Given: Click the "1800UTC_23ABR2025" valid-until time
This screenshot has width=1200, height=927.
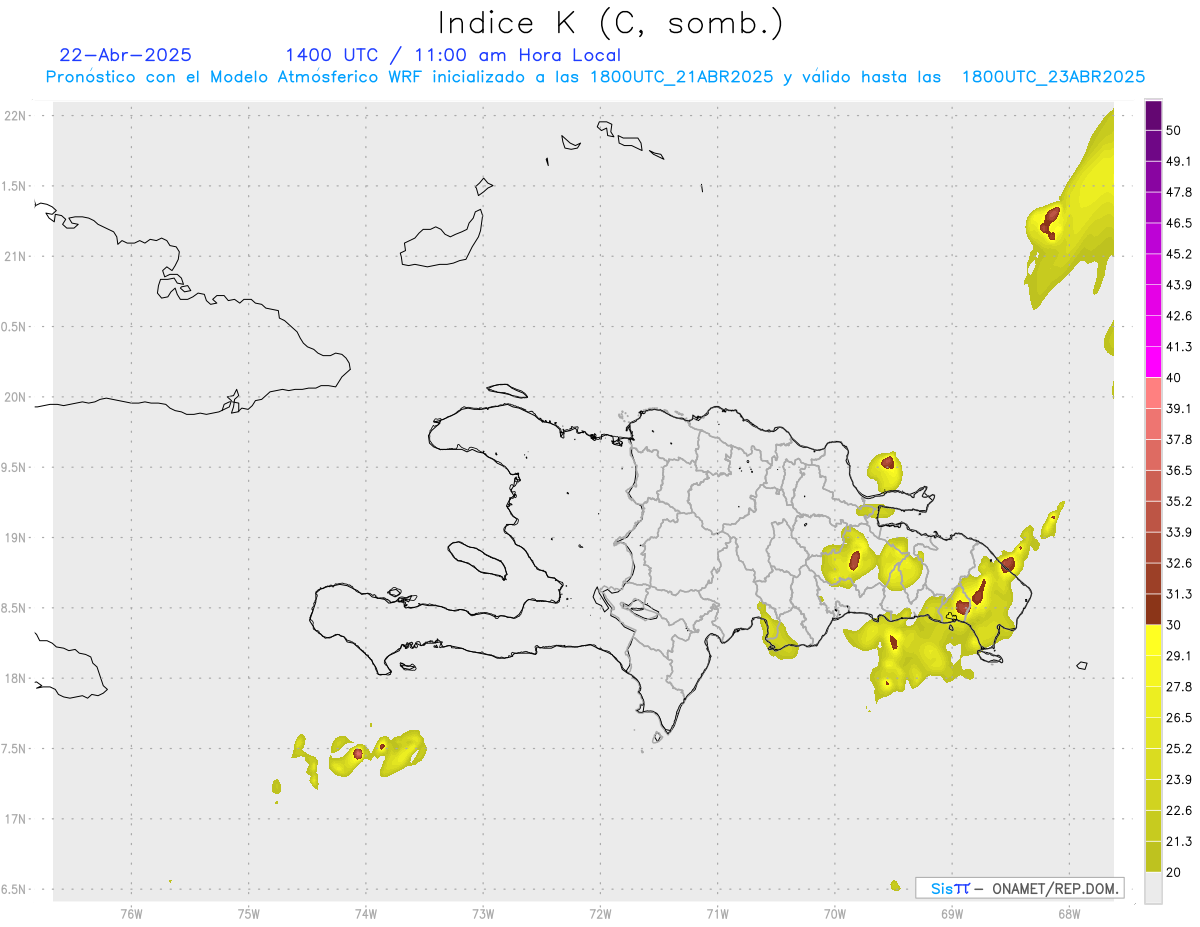Looking at the screenshot, I should (1053, 77).
